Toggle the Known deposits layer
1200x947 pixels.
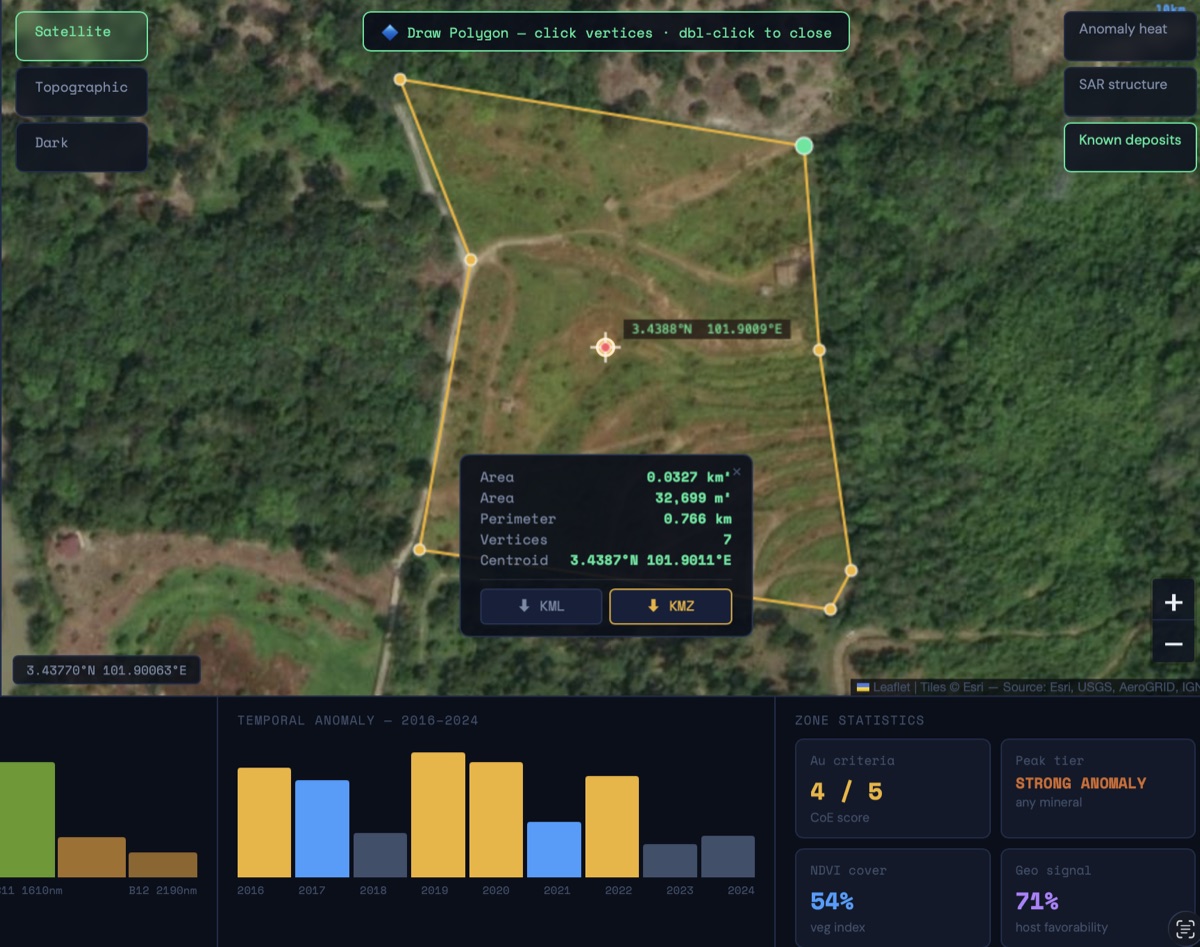(1129, 147)
